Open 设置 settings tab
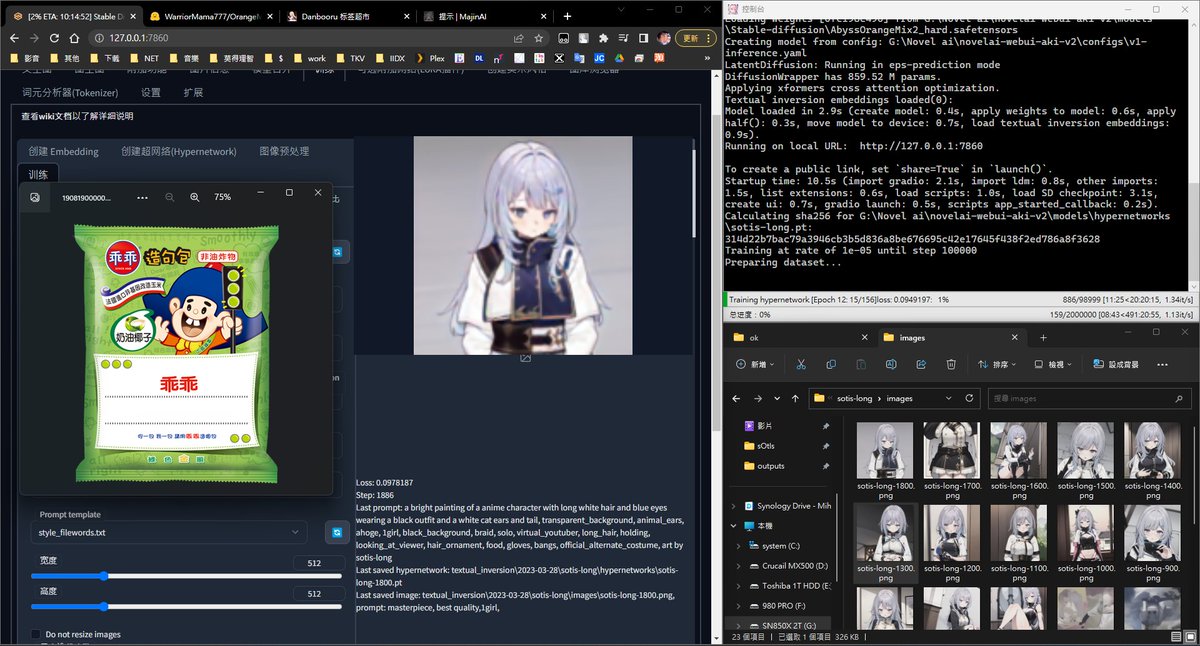 click(151, 92)
